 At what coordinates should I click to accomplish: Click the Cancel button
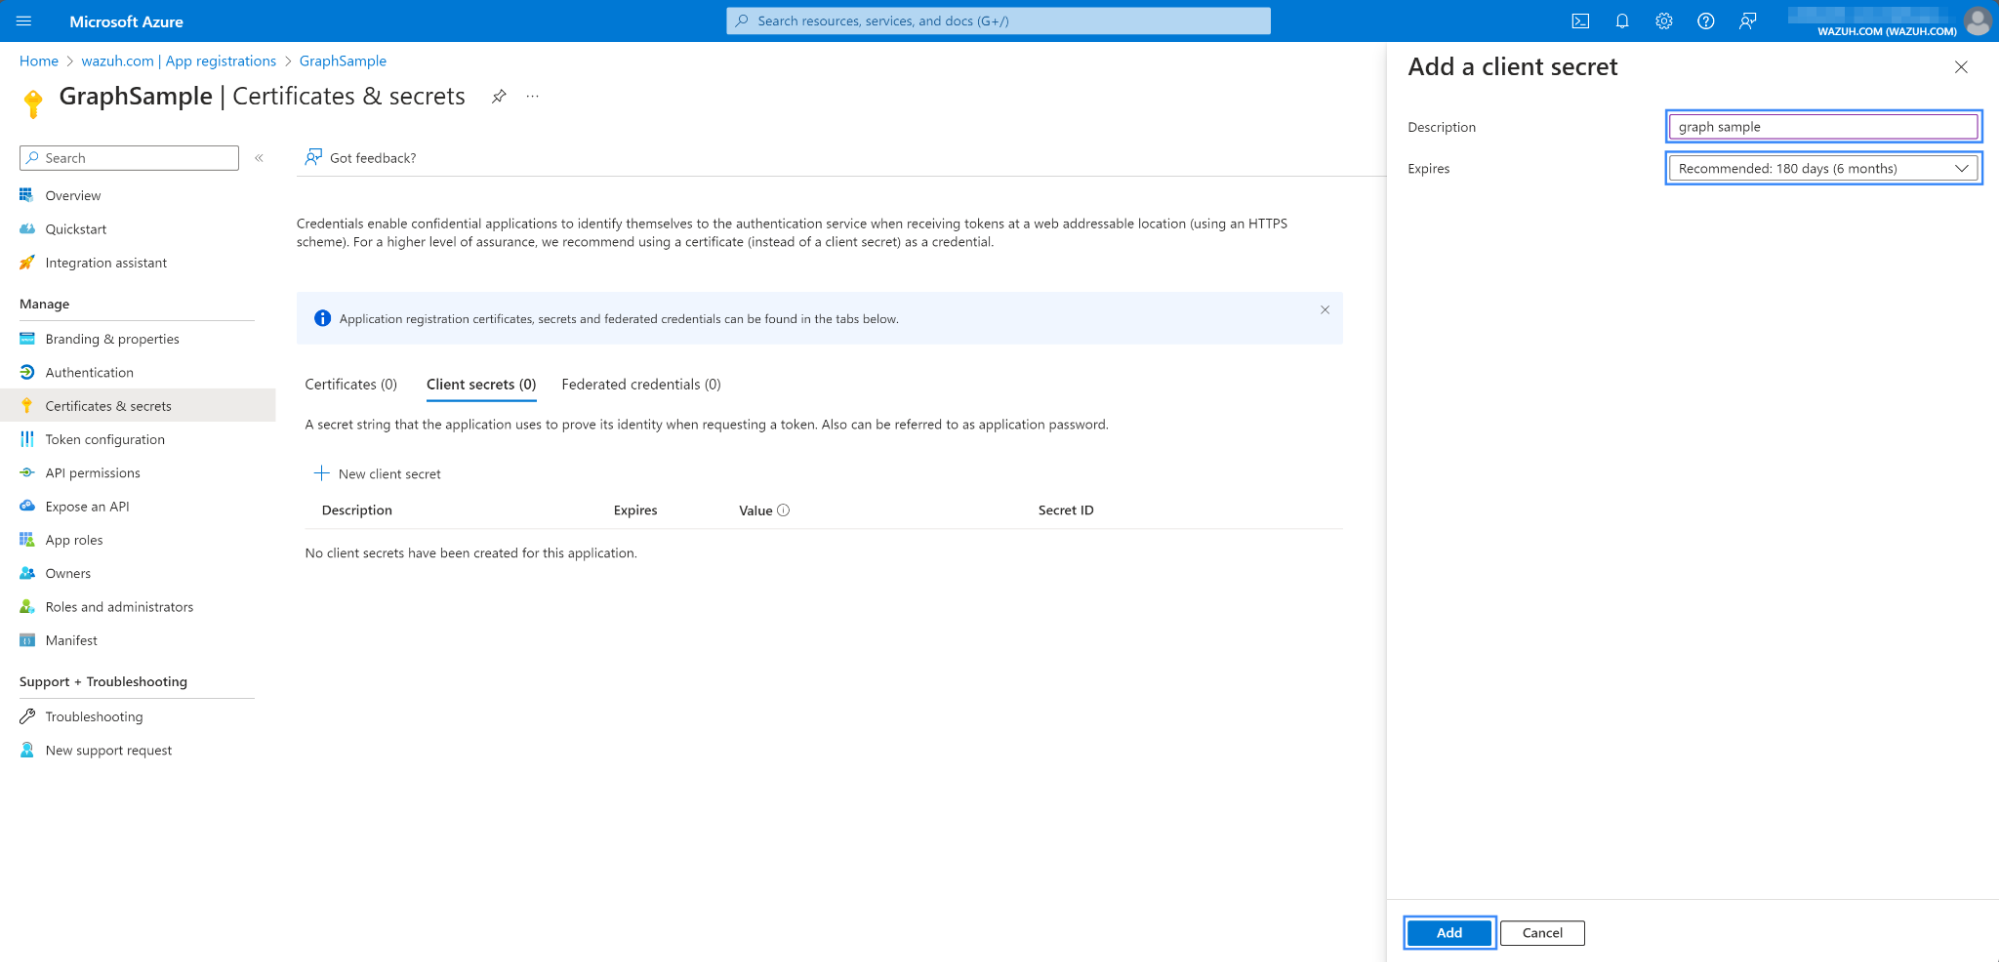coord(1541,933)
